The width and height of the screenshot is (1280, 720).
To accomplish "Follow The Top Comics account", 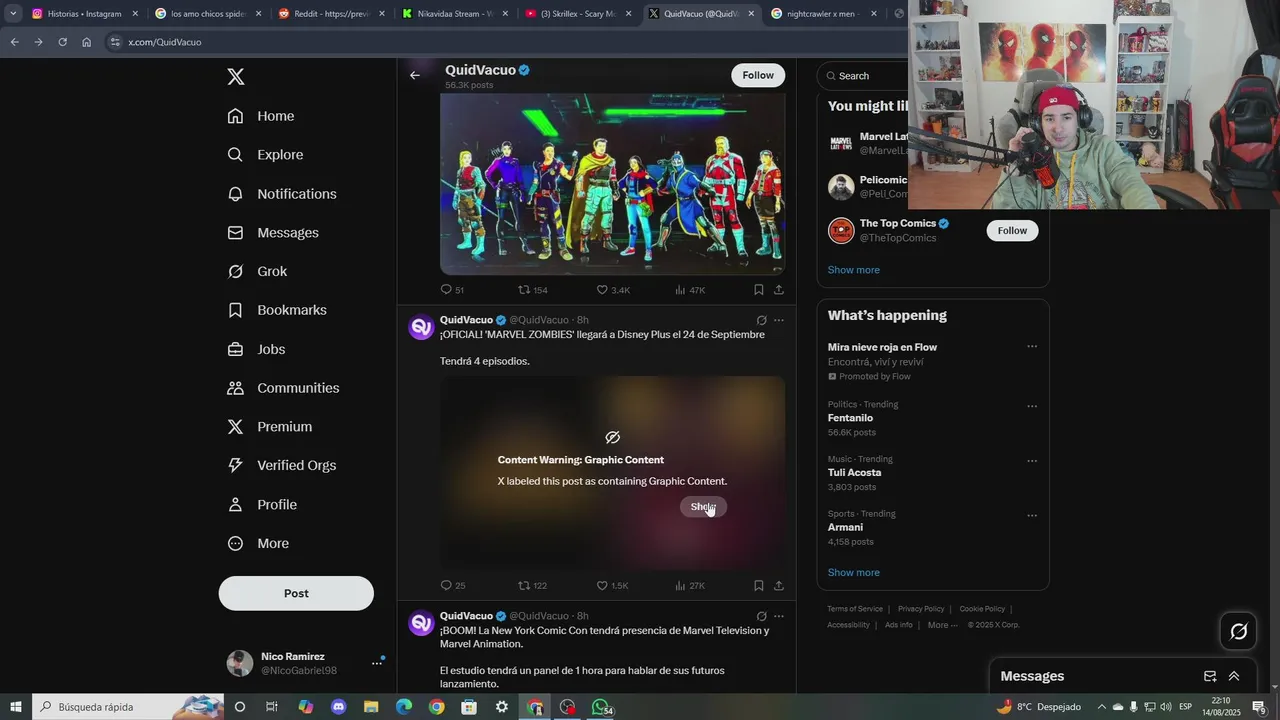I will coord(1012,231).
